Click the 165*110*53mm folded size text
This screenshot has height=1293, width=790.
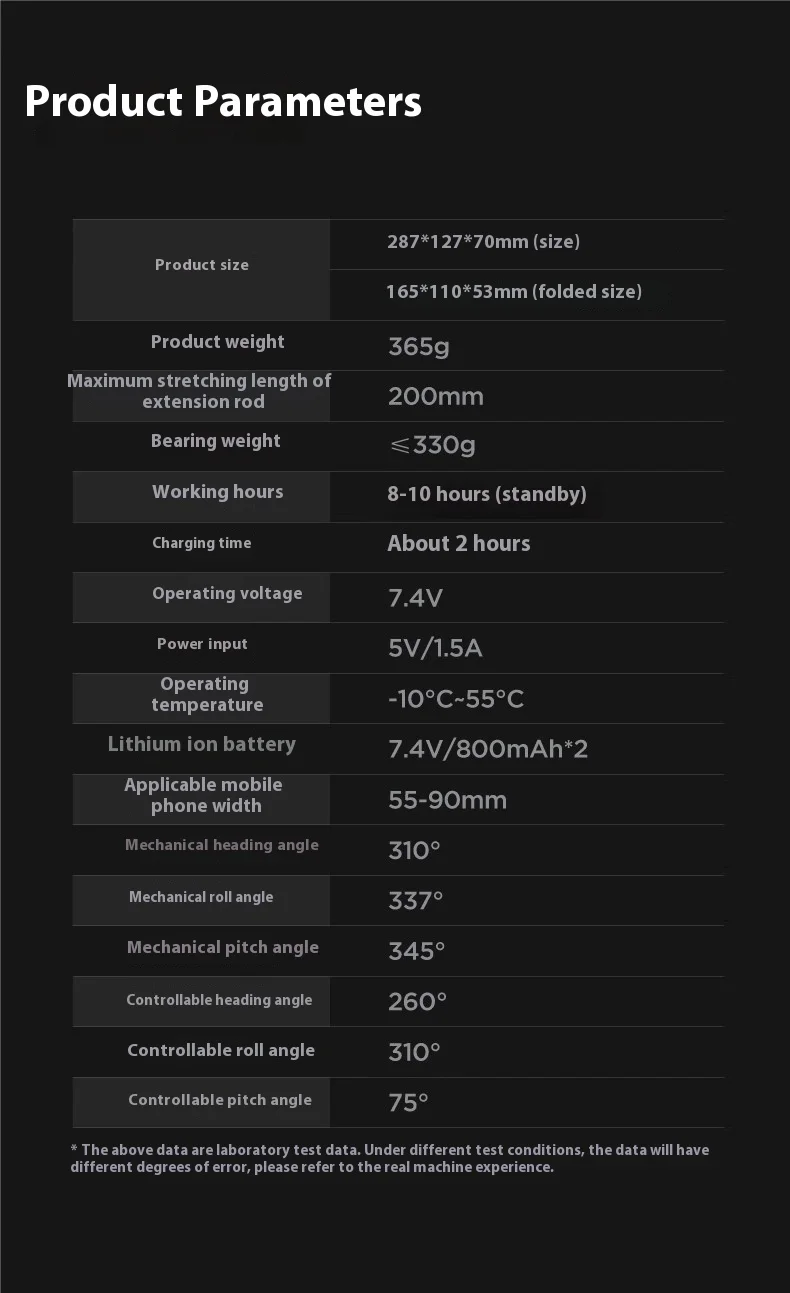click(514, 292)
